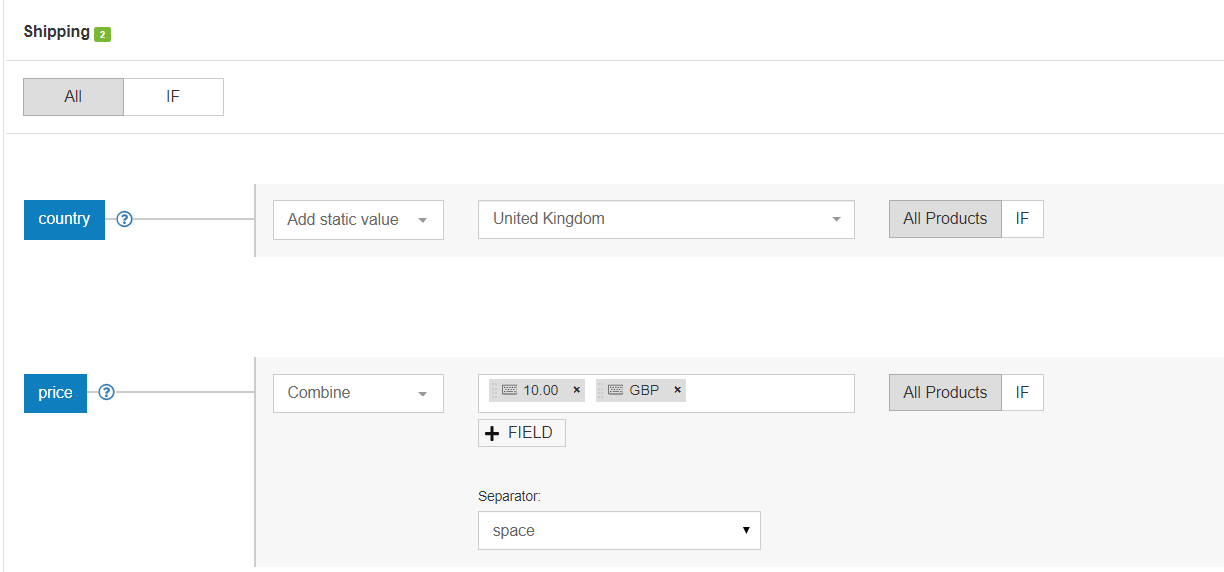The width and height of the screenshot is (1224, 572).
Task: Switch the Shipping condition to IF
Action: (173, 97)
